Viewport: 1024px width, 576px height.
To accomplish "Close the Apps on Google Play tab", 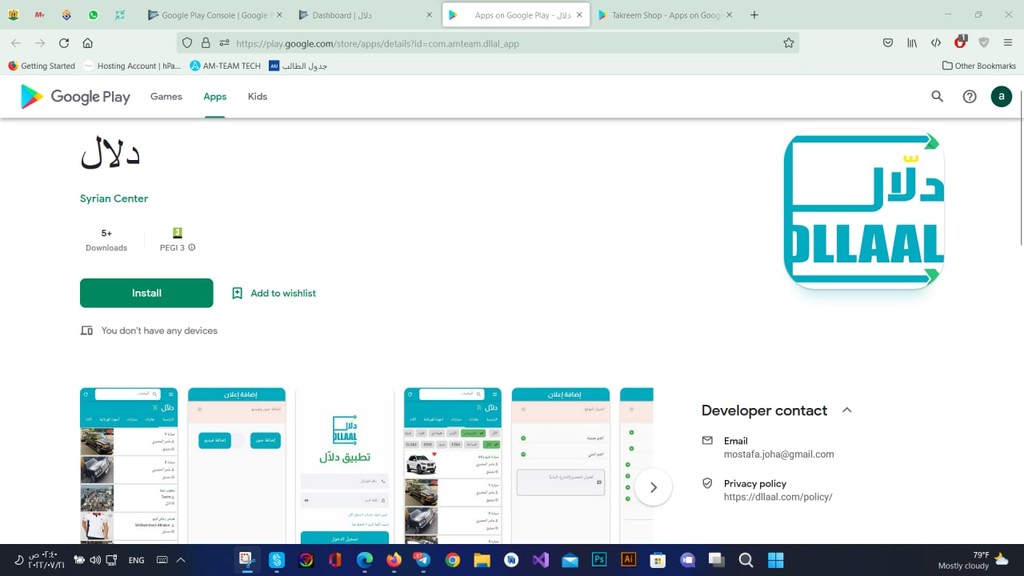I will (579, 14).
